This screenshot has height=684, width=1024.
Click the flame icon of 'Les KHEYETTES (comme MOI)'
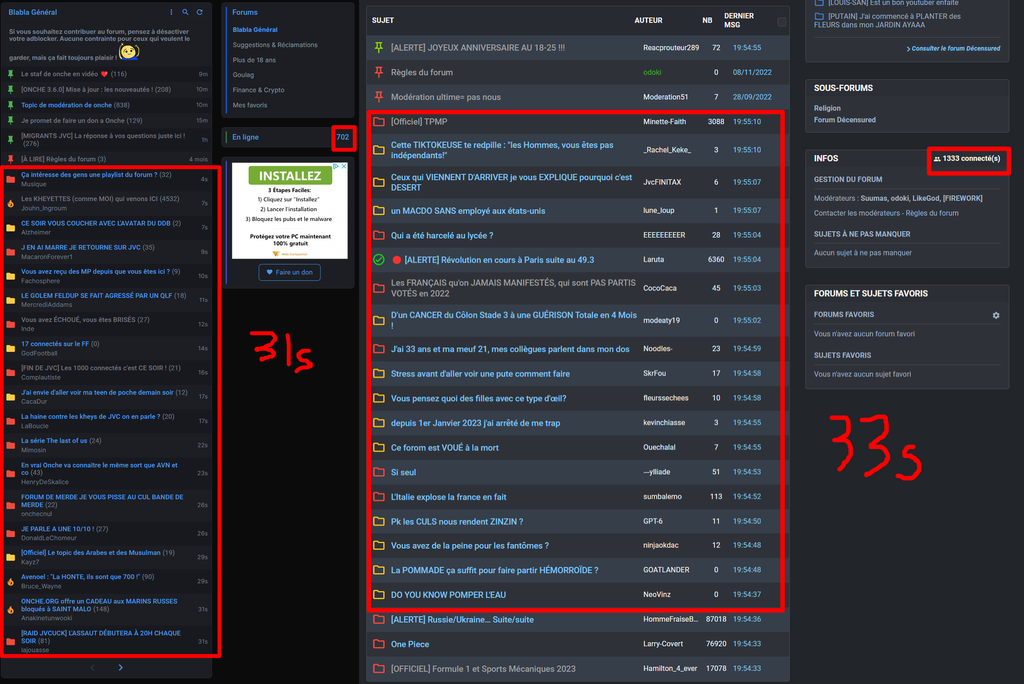click(10, 203)
